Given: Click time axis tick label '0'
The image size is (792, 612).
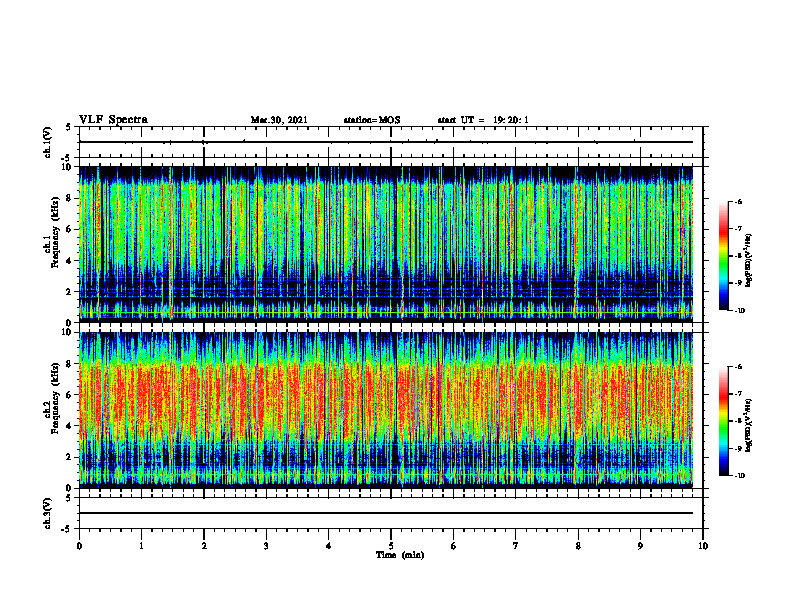Looking at the screenshot, I should point(79,546).
